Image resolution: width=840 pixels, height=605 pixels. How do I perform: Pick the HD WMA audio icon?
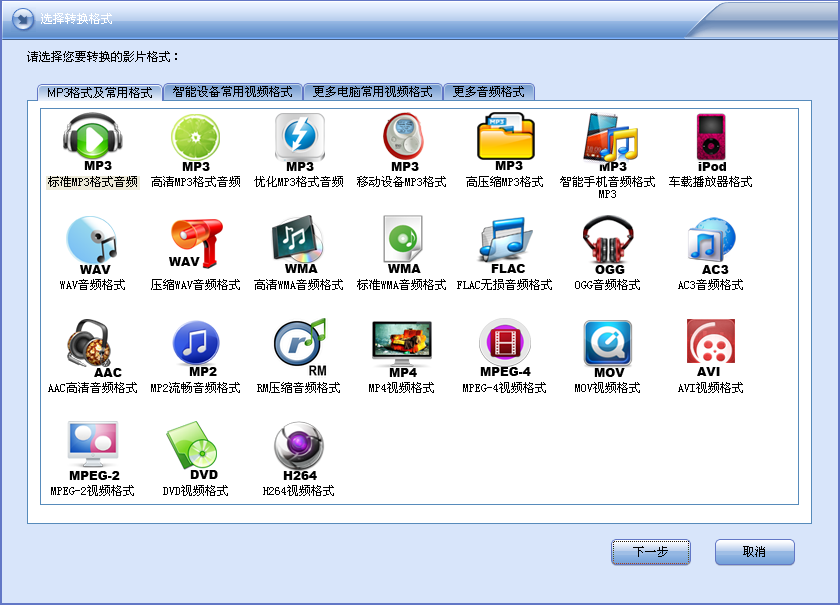click(x=298, y=245)
